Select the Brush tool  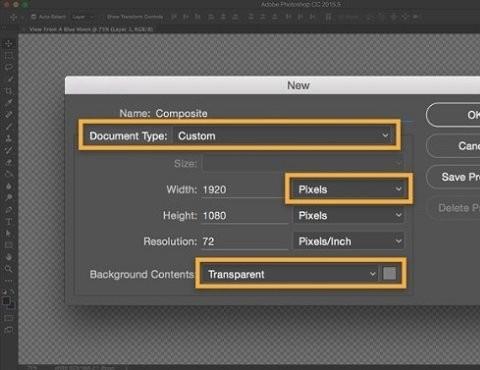tap(9, 127)
